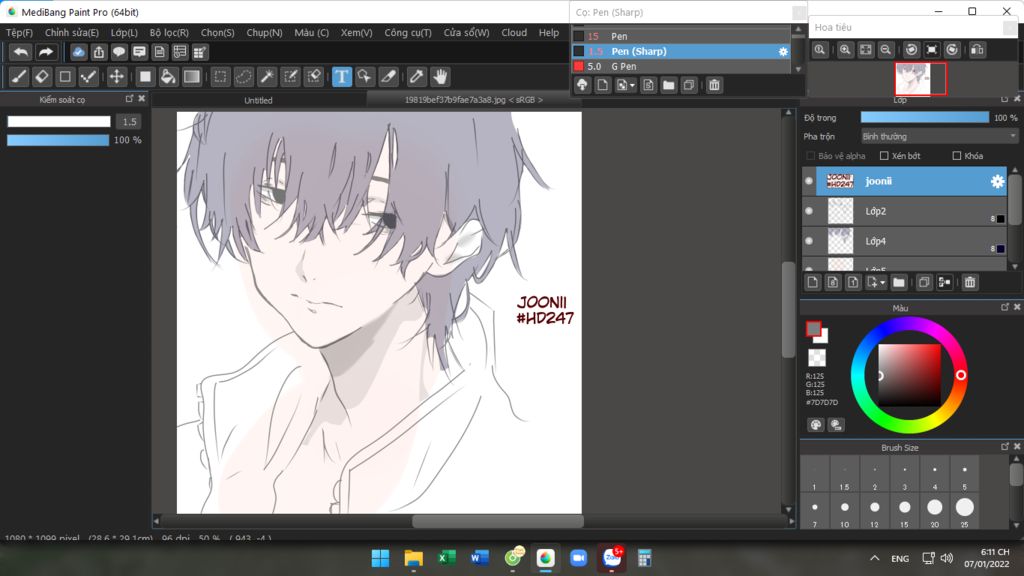Hide the joonii layer visibility

pos(809,182)
